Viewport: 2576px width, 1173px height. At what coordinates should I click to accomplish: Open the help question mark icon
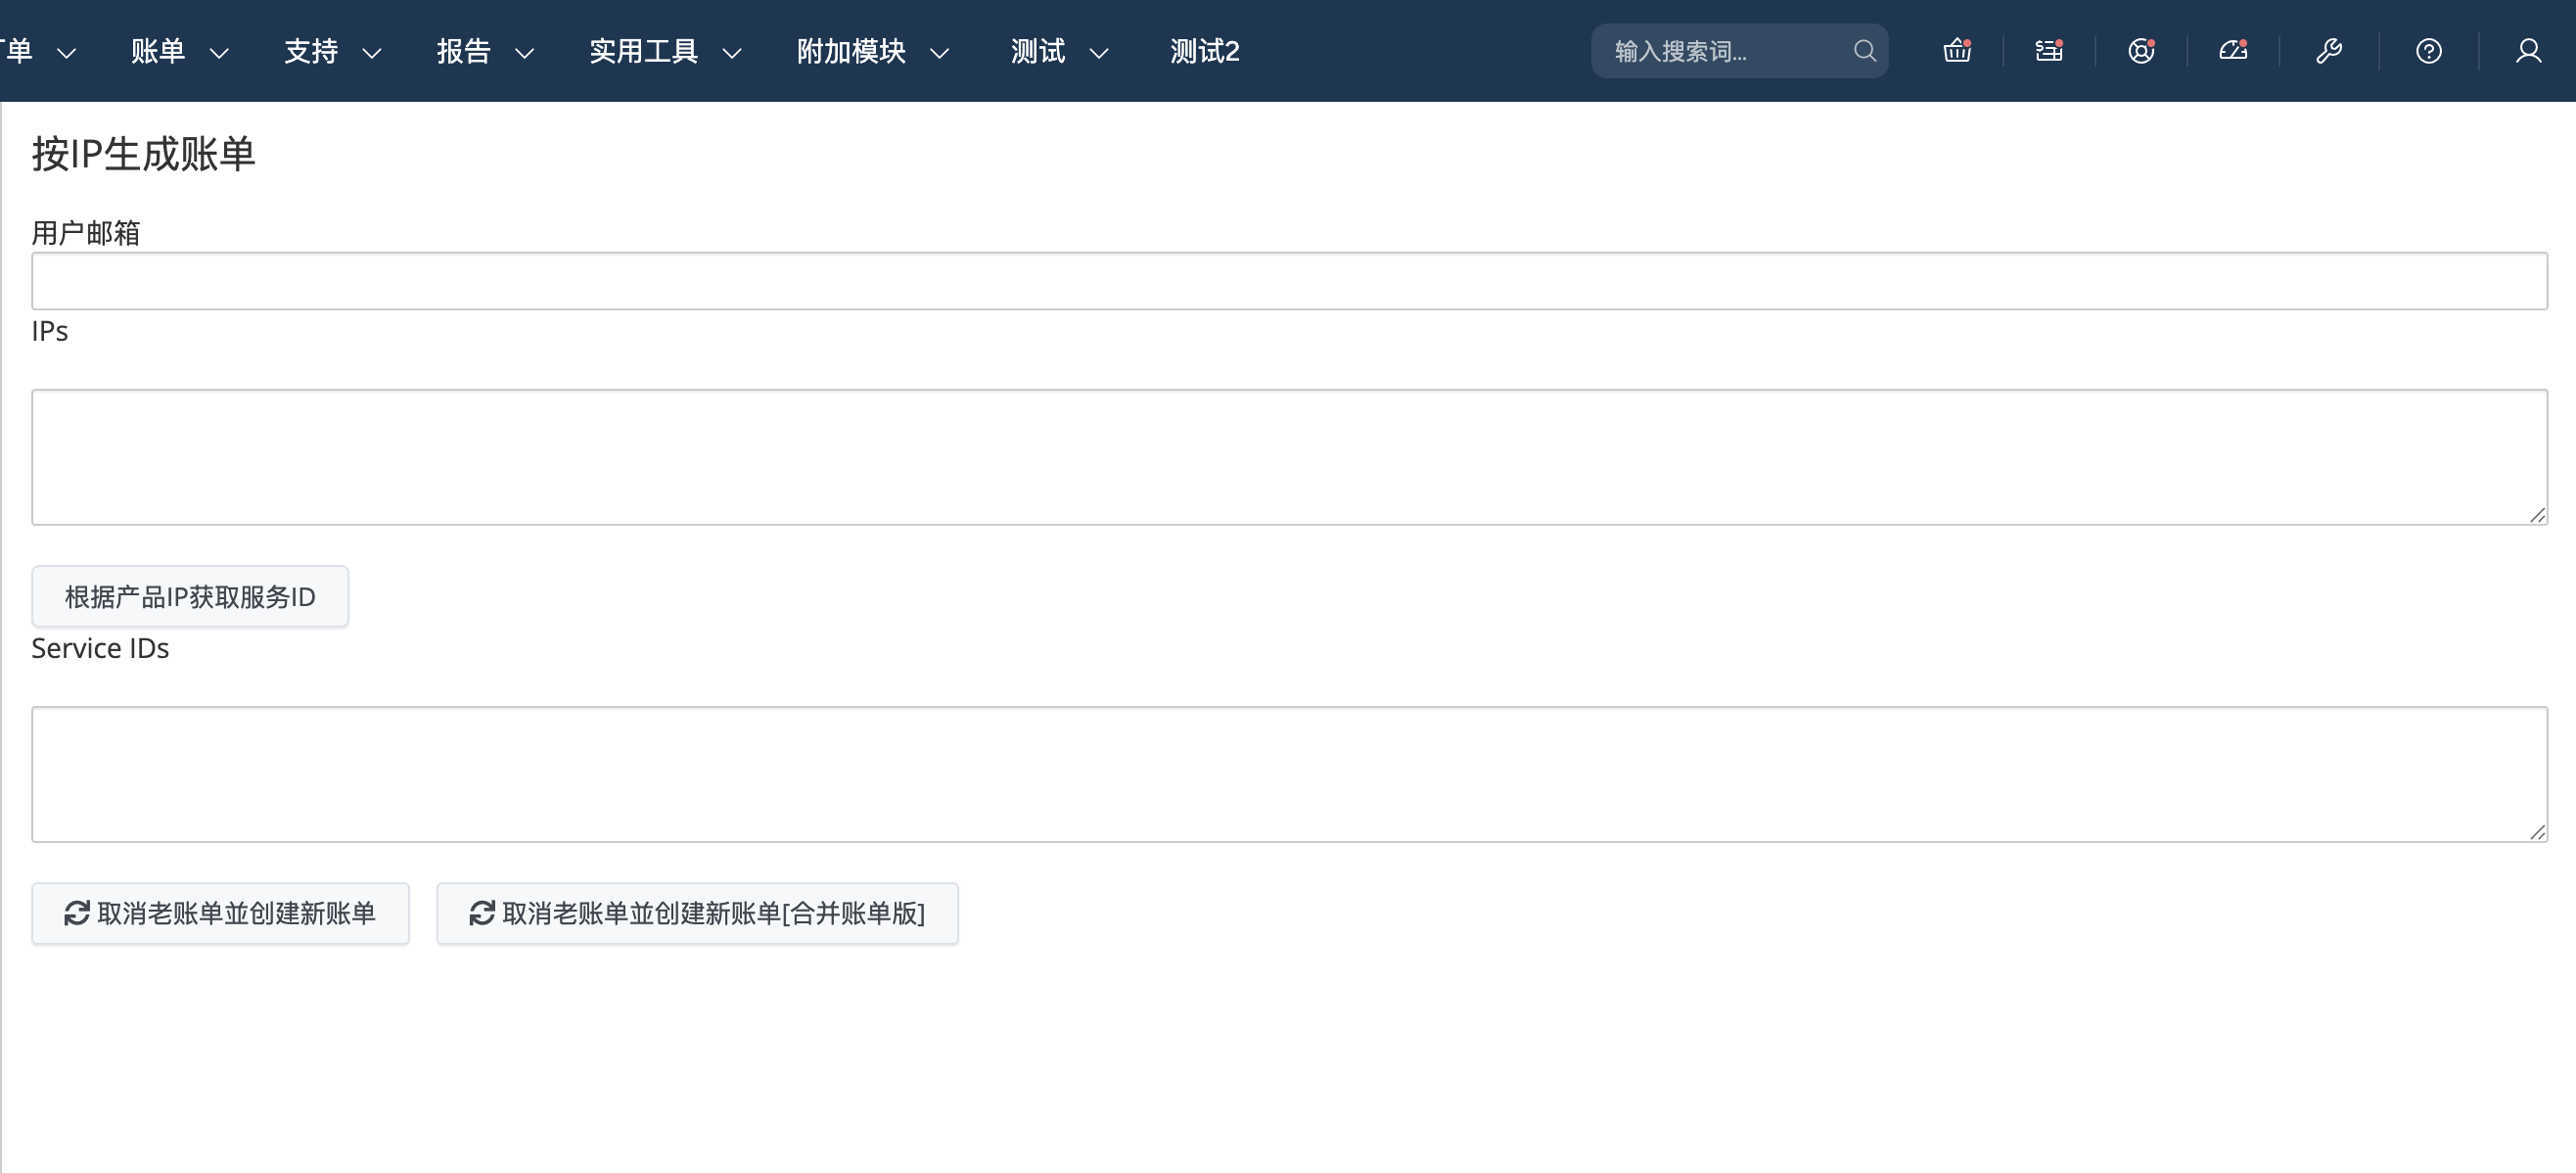(x=2428, y=51)
